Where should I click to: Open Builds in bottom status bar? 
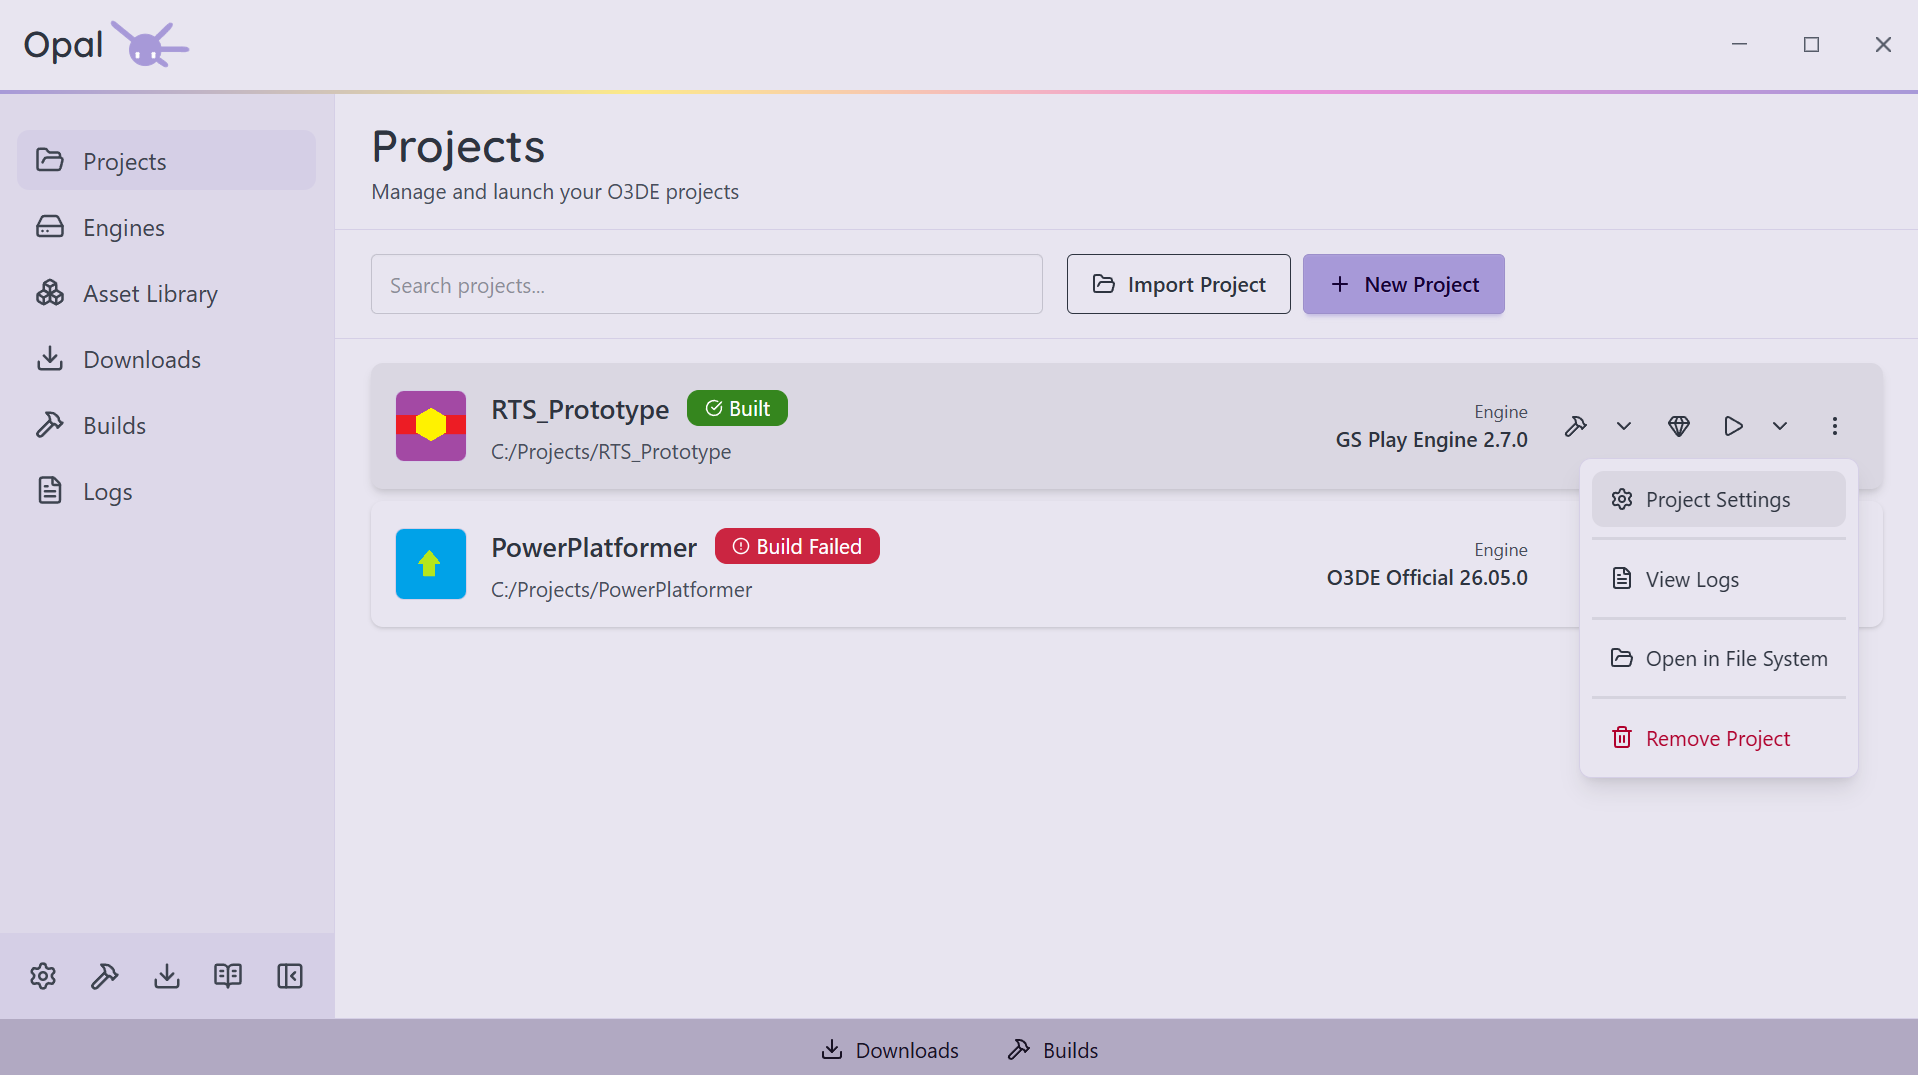1053,1050
